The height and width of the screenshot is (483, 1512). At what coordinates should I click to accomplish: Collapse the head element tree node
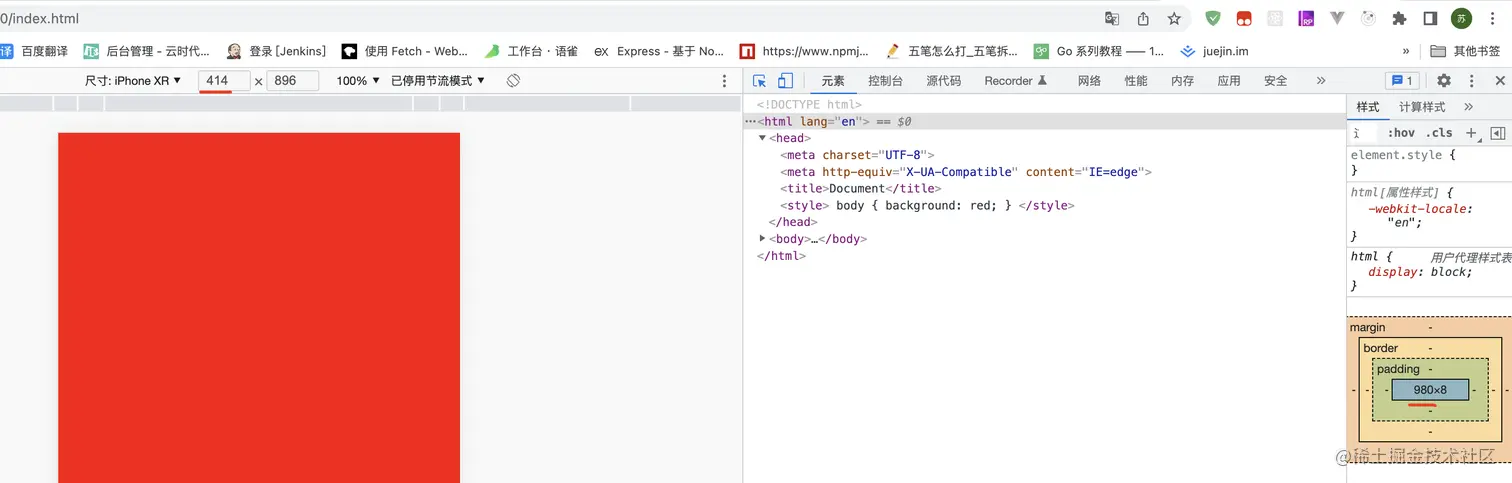[763, 138]
